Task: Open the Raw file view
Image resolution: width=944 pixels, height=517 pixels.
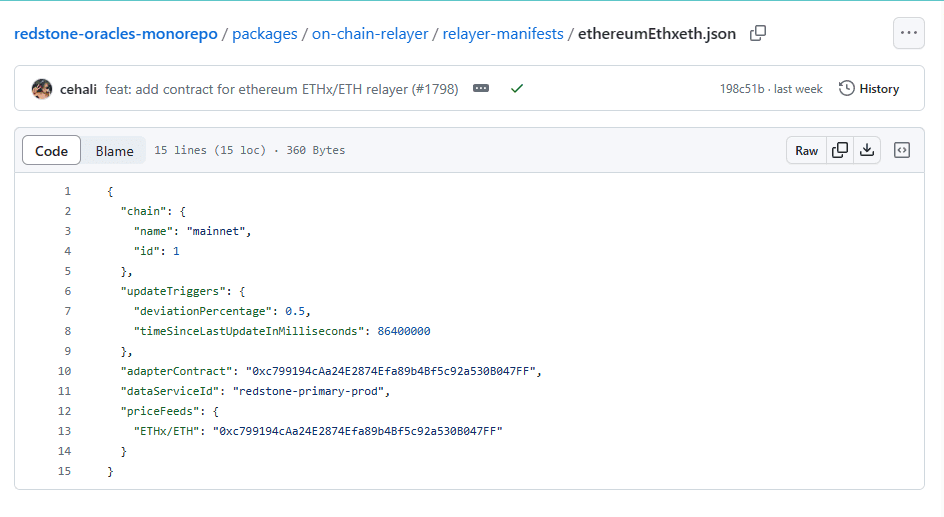Action: [x=806, y=151]
